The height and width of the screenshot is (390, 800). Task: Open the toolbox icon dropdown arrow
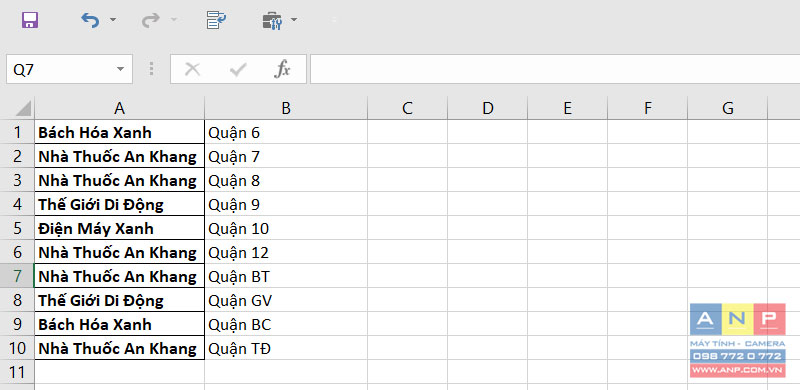pos(294,20)
